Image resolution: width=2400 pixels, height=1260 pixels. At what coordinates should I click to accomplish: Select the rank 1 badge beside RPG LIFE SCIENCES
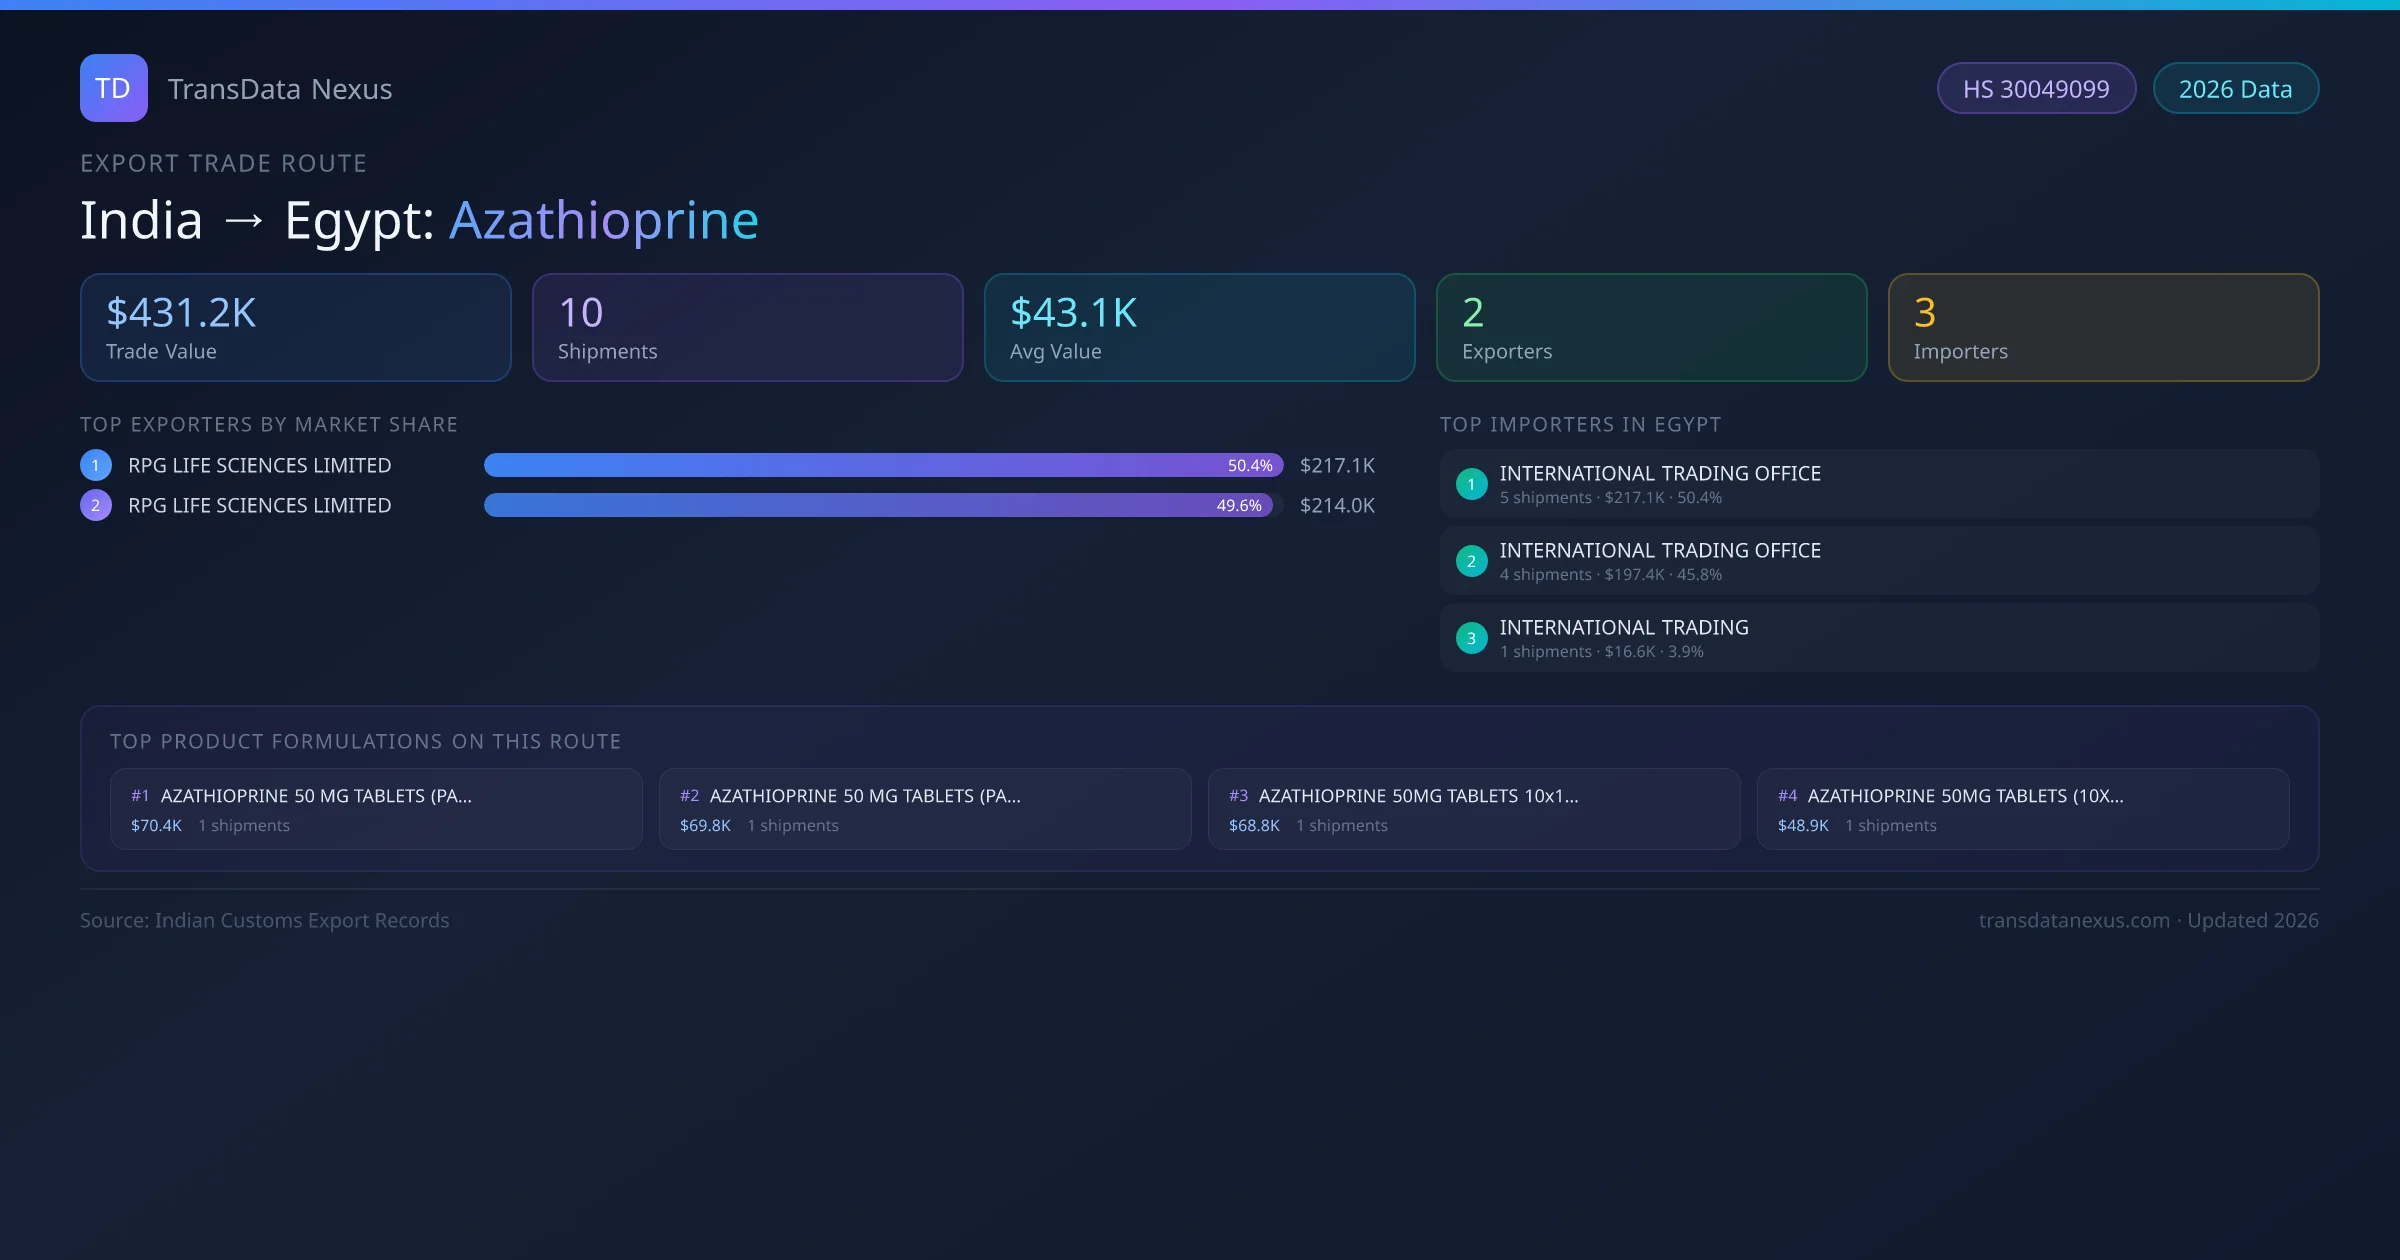tap(95, 465)
